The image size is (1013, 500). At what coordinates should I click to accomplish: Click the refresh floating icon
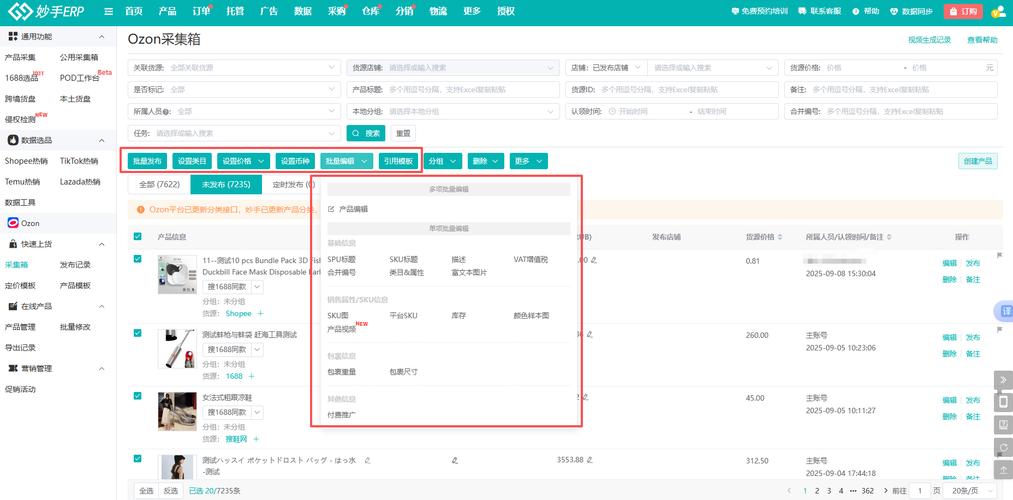[1003, 448]
